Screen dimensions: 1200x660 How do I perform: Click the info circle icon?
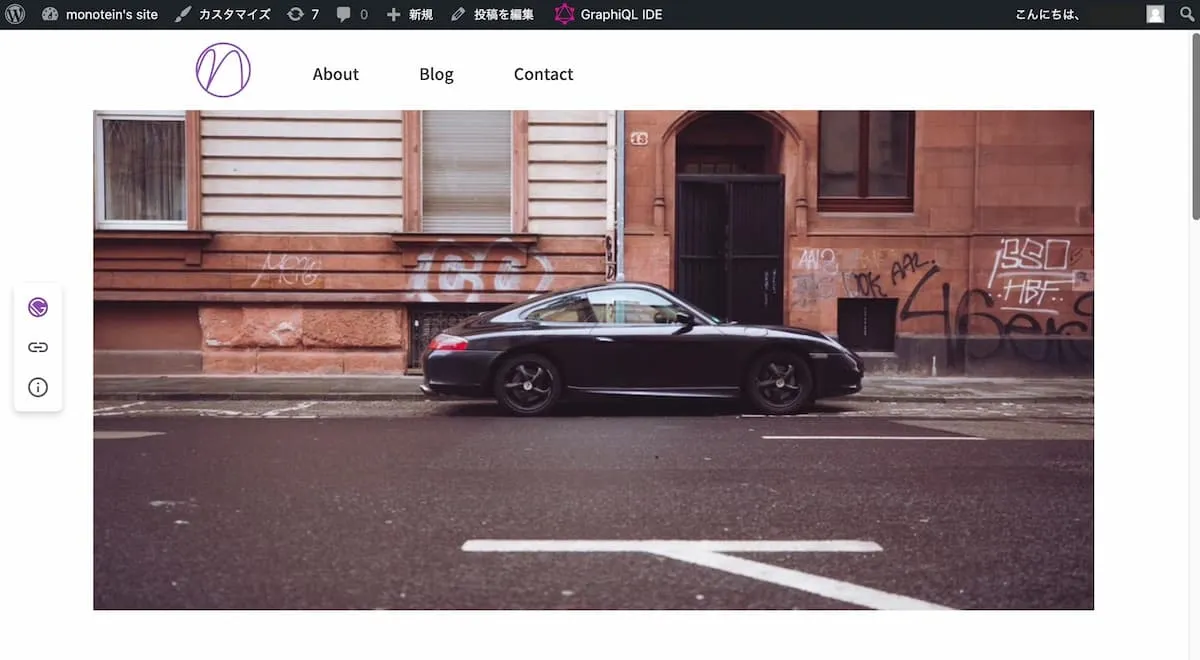[38, 387]
